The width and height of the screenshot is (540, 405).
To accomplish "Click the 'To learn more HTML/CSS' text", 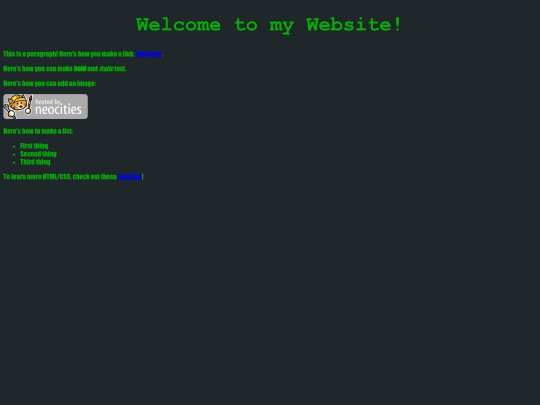I will point(37,177).
